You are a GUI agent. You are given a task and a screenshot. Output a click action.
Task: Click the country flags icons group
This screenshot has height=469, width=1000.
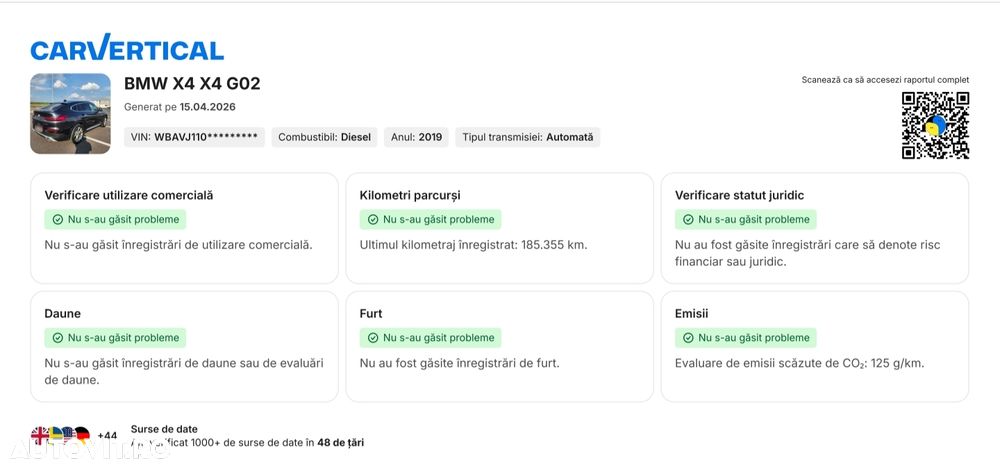[61, 436]
